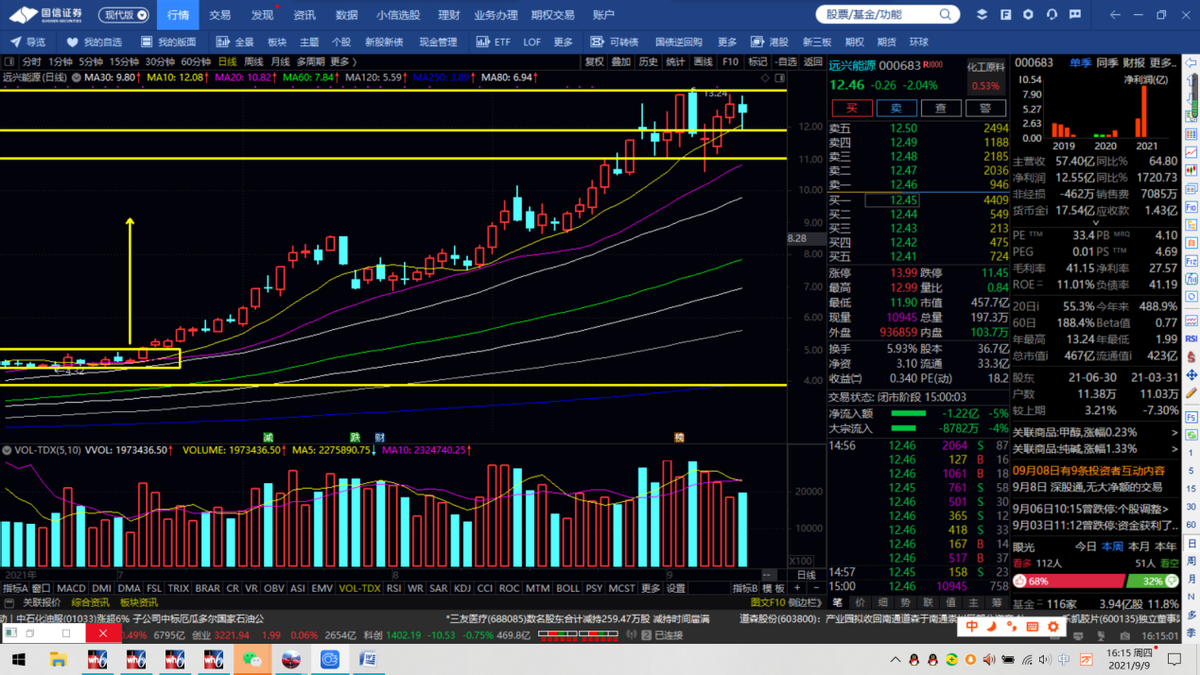Screen dimensions: 1200x675
Task: Open the message chat icon in title bar
Action: click(x=1076, y=15)
